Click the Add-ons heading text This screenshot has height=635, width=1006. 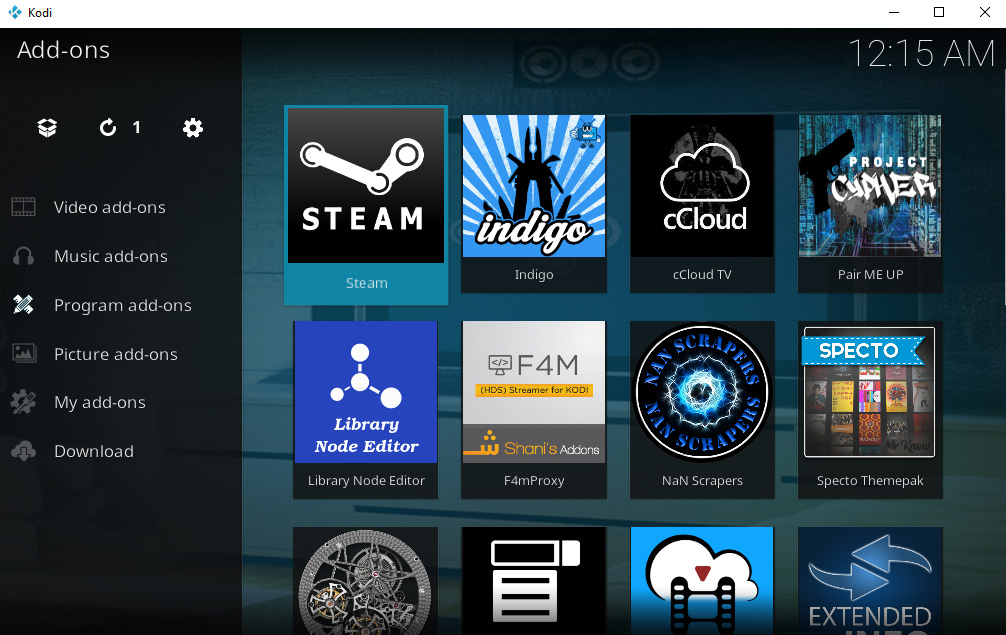coord(64,50)
